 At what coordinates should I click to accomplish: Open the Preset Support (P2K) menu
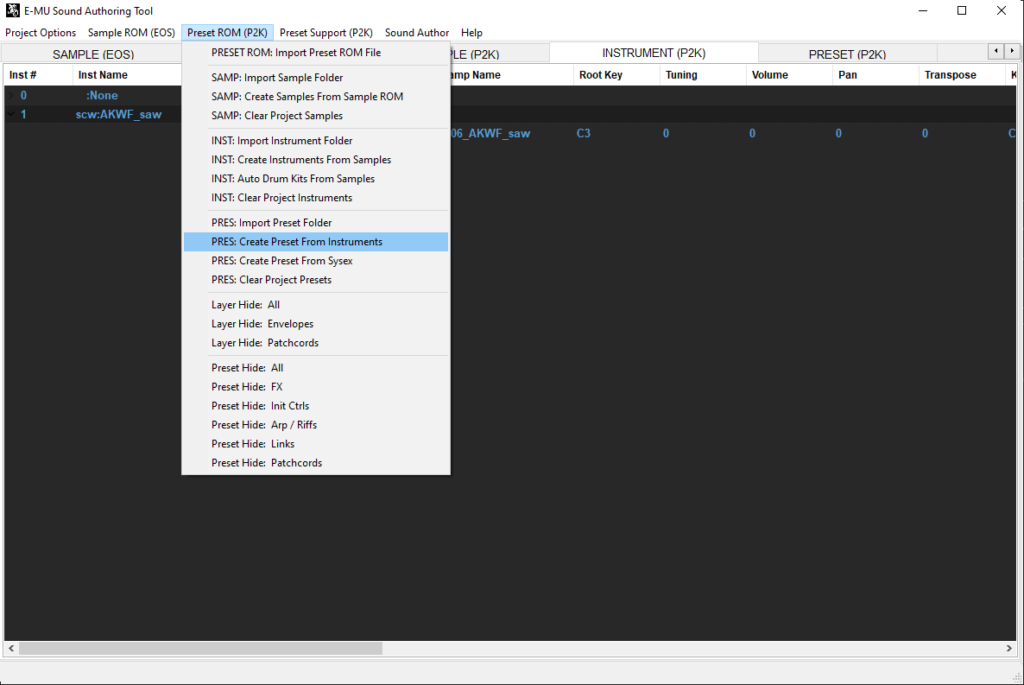point(326,33)
